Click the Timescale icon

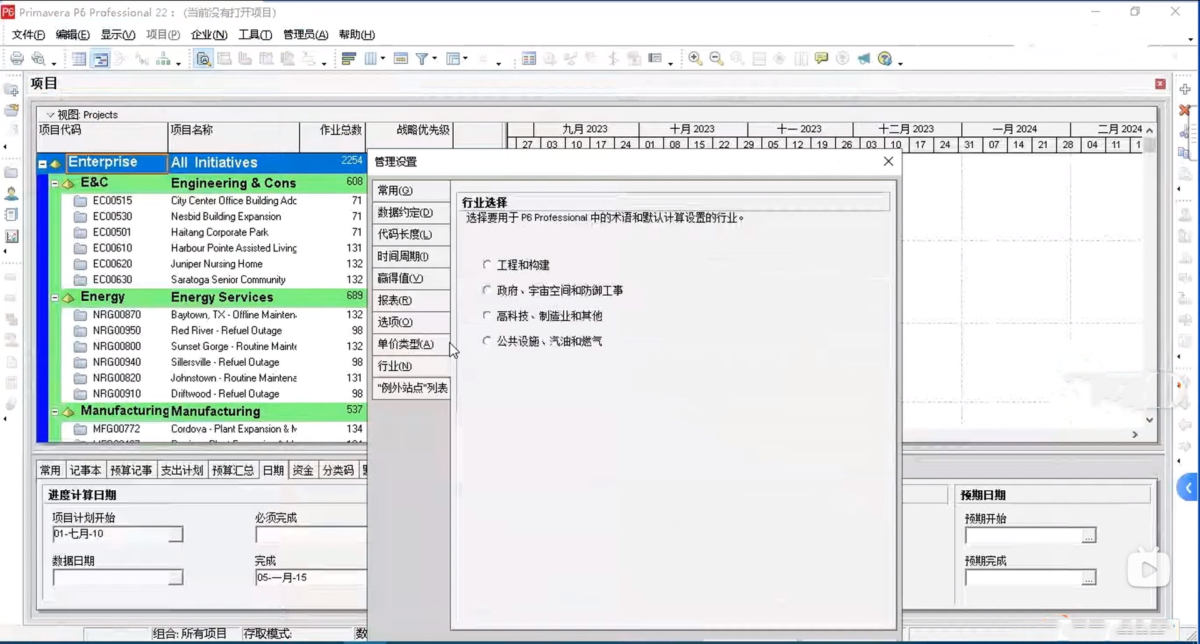click(401, 59)
